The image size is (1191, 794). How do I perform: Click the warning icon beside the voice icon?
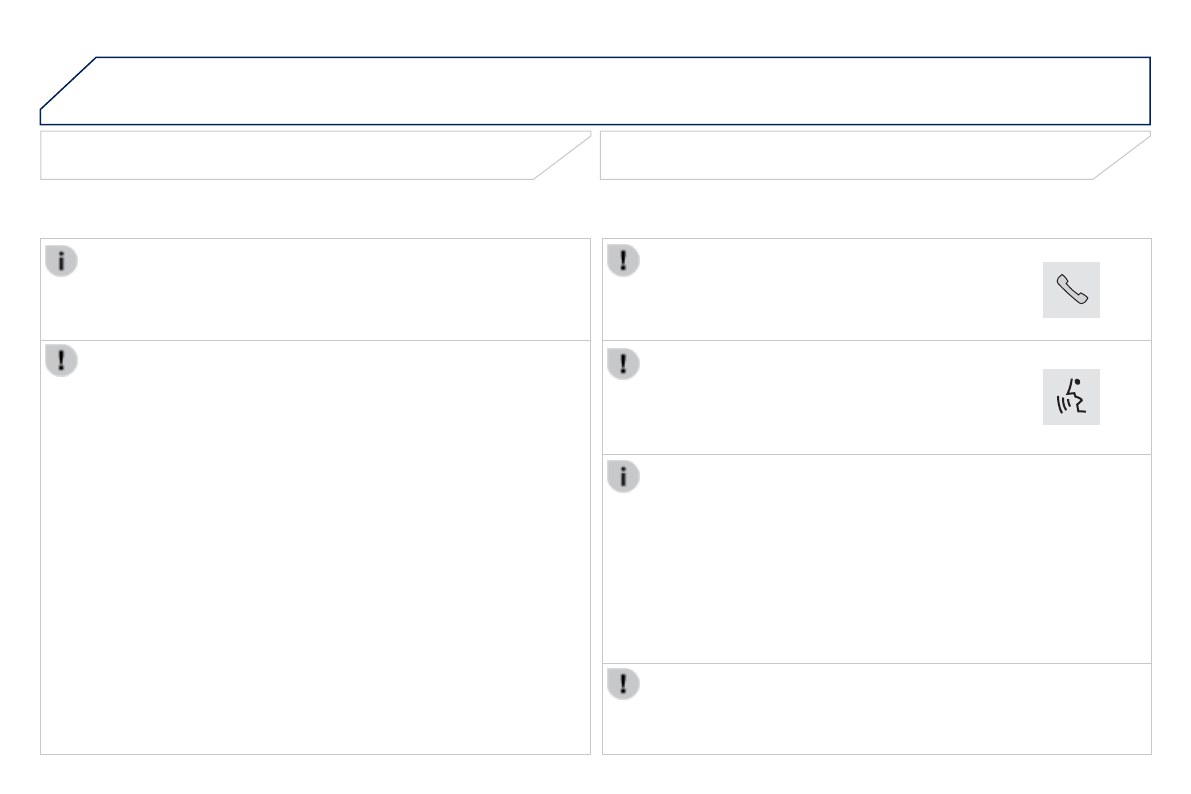click(624, 362)
